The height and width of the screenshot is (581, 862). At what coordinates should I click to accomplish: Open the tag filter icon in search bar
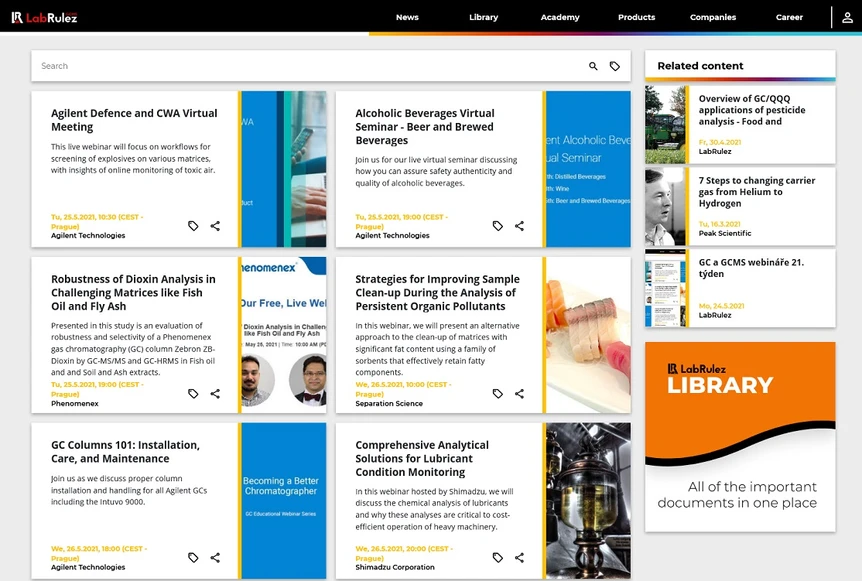(x=615, y=66)
